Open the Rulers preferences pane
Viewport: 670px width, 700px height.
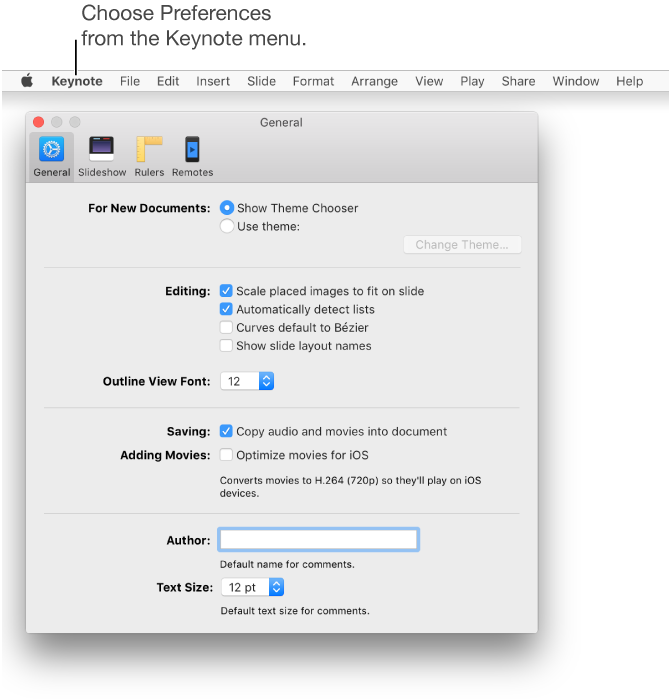149,157
